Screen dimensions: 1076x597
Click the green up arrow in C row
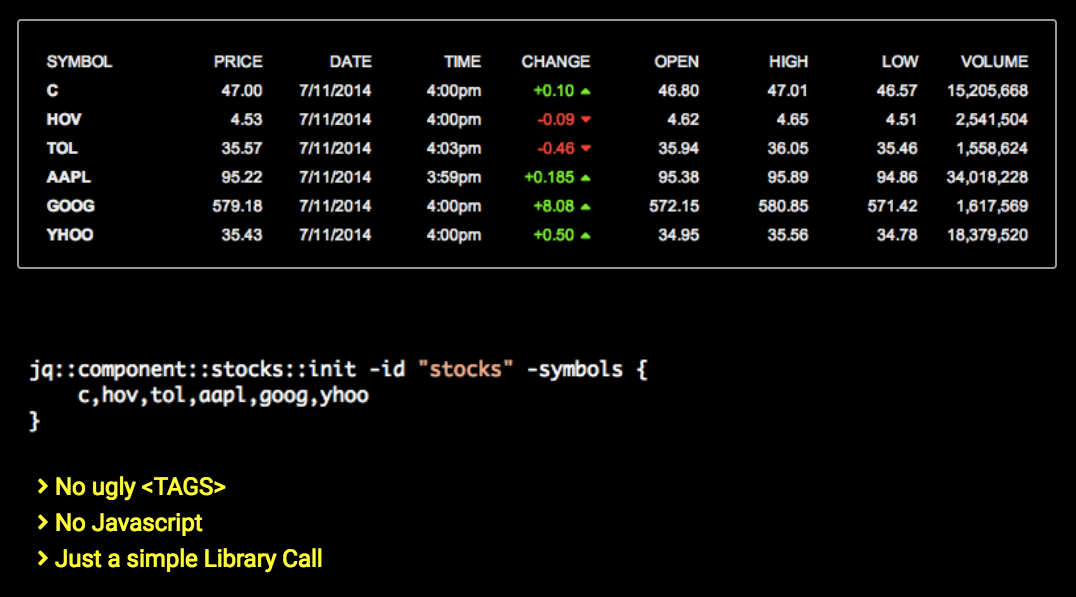pyautogui.click(x=586, y=91)
